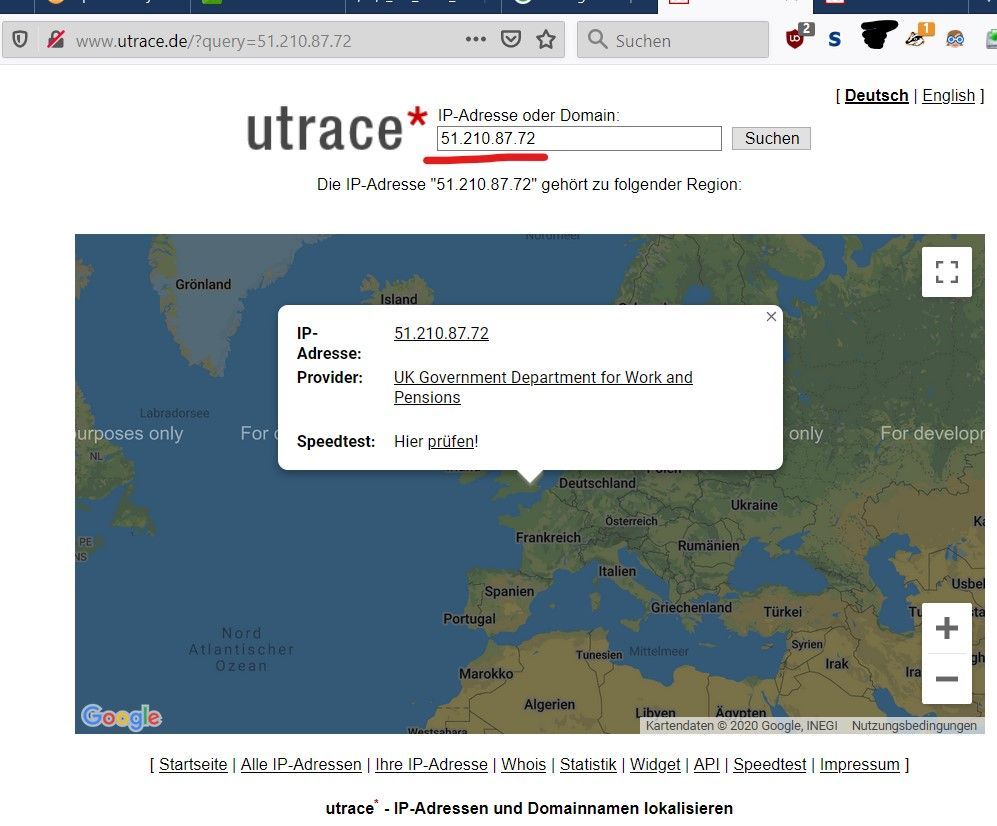Open the Startseite footer link

pos(193,764)
